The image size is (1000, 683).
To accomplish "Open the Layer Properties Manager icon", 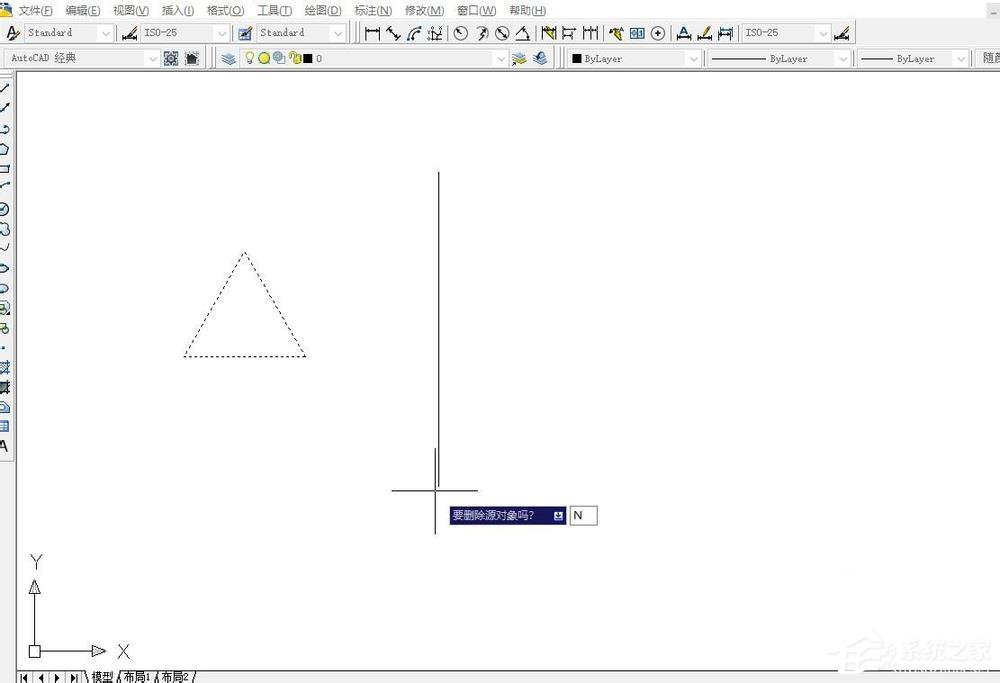I will click(x=228, y=59).
